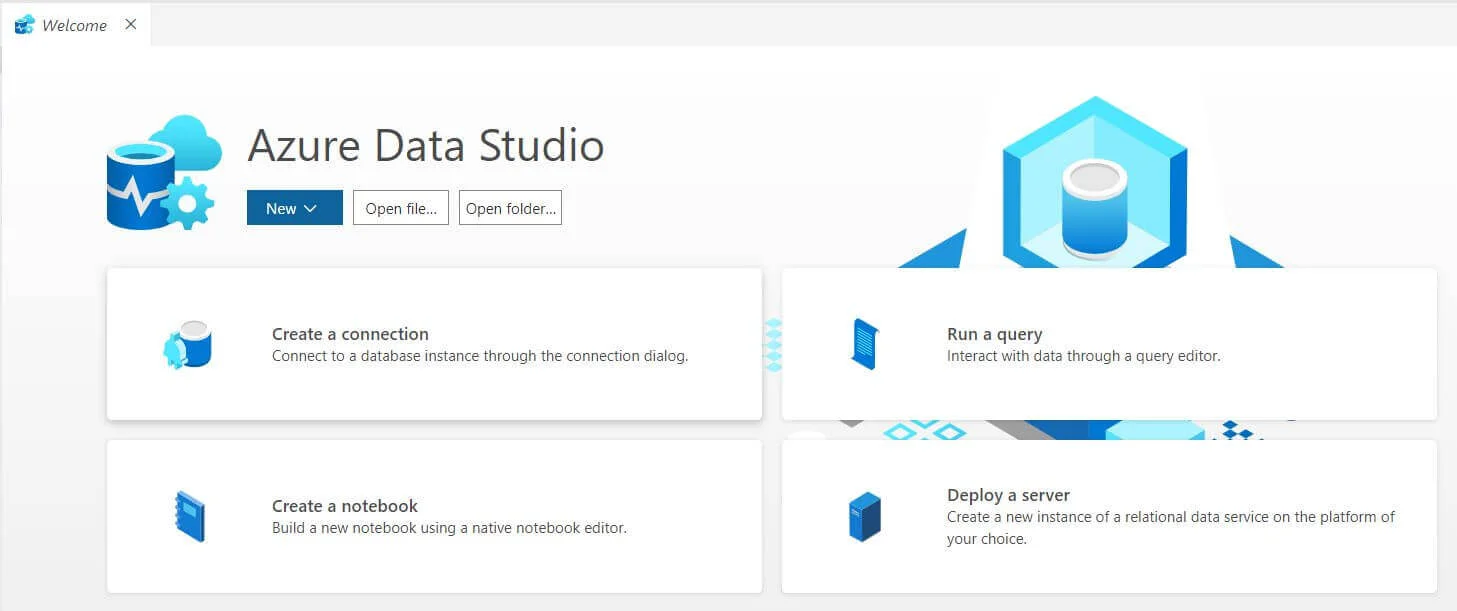Open the Deploy a server card
The width and height of the screenshot is (1457, 611).
click(1109, 516)
